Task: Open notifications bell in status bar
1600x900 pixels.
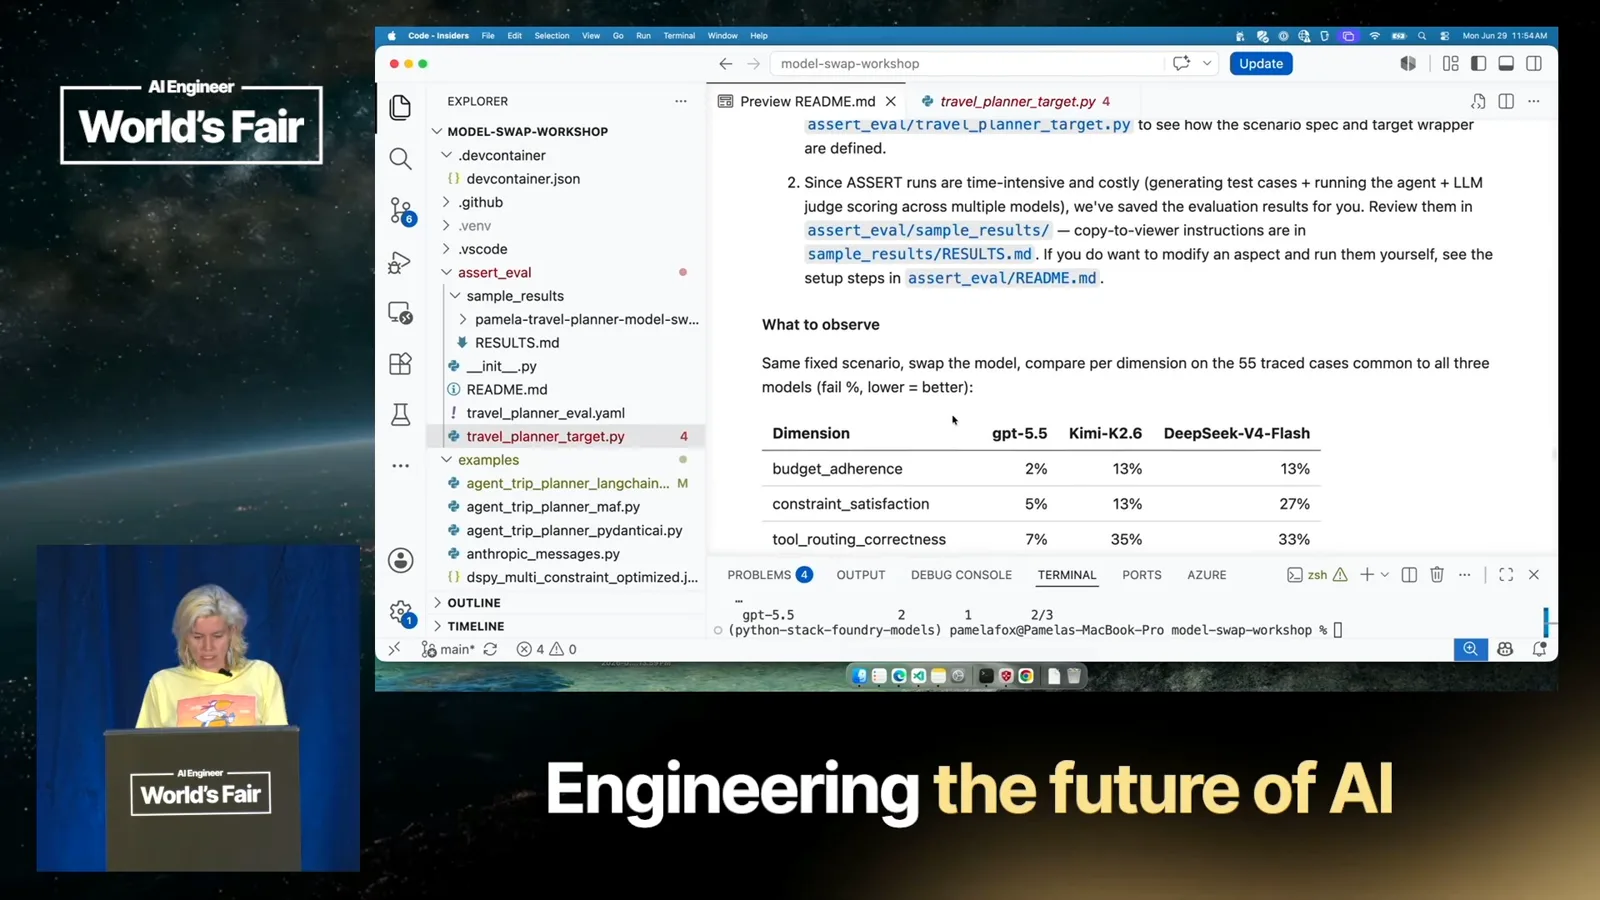Action: click(x=1539, y=649)
